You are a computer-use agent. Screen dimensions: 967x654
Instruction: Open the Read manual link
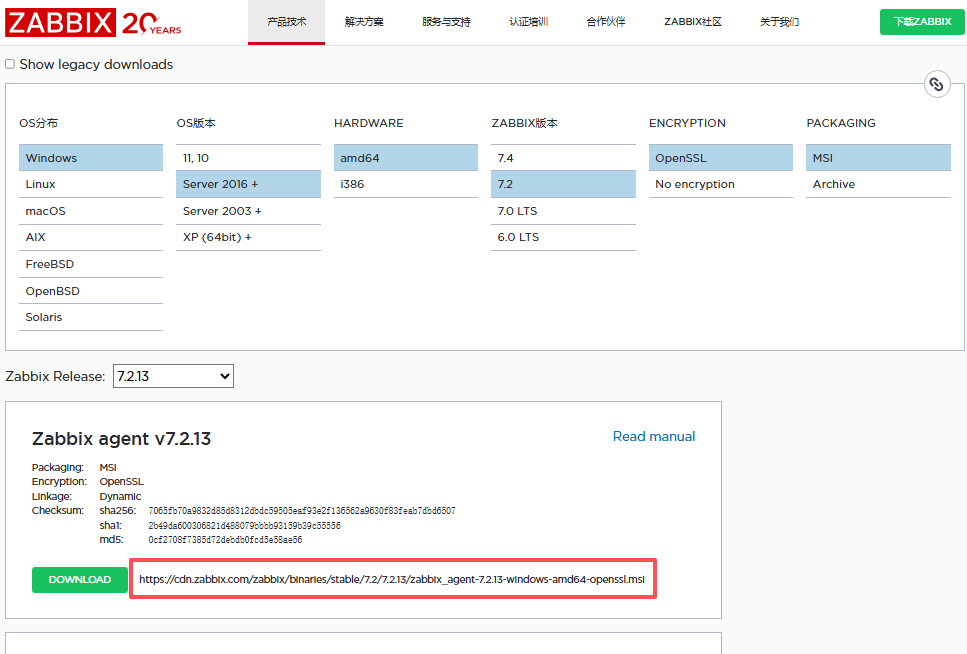pyautogui.click(x=653, y=437)
